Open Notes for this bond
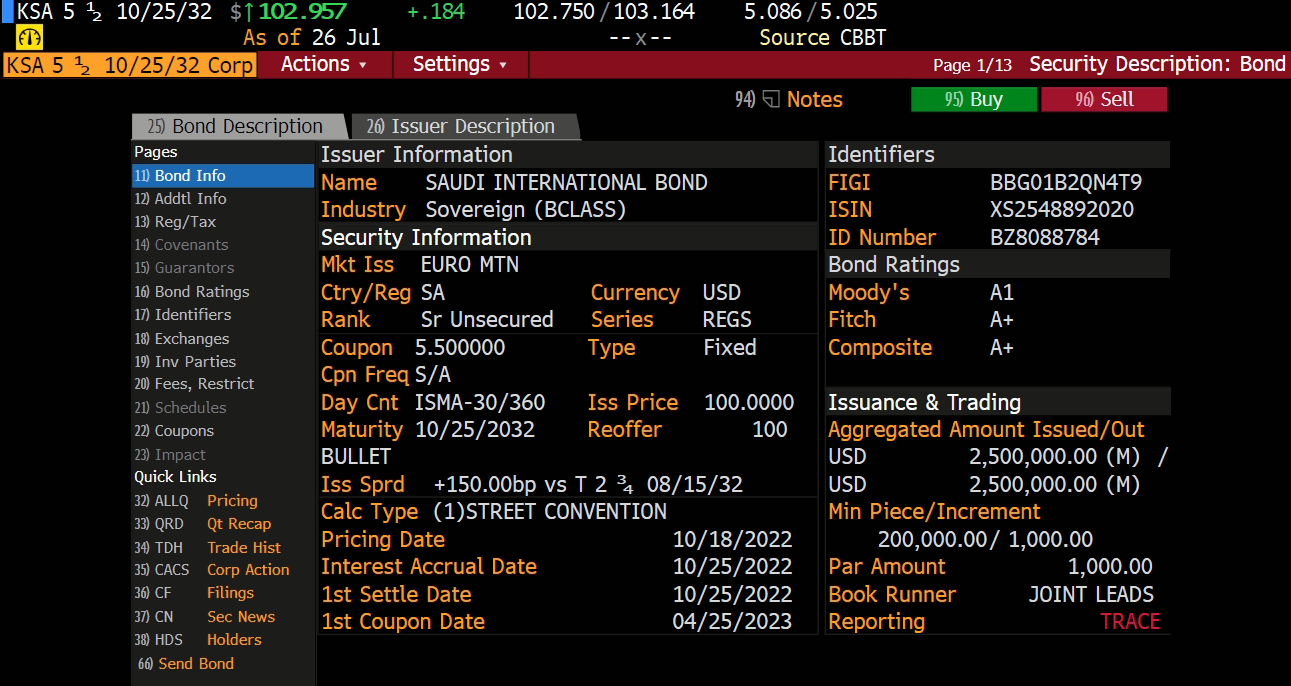This screenshot has height=686, width=1291. pos(789,100)
